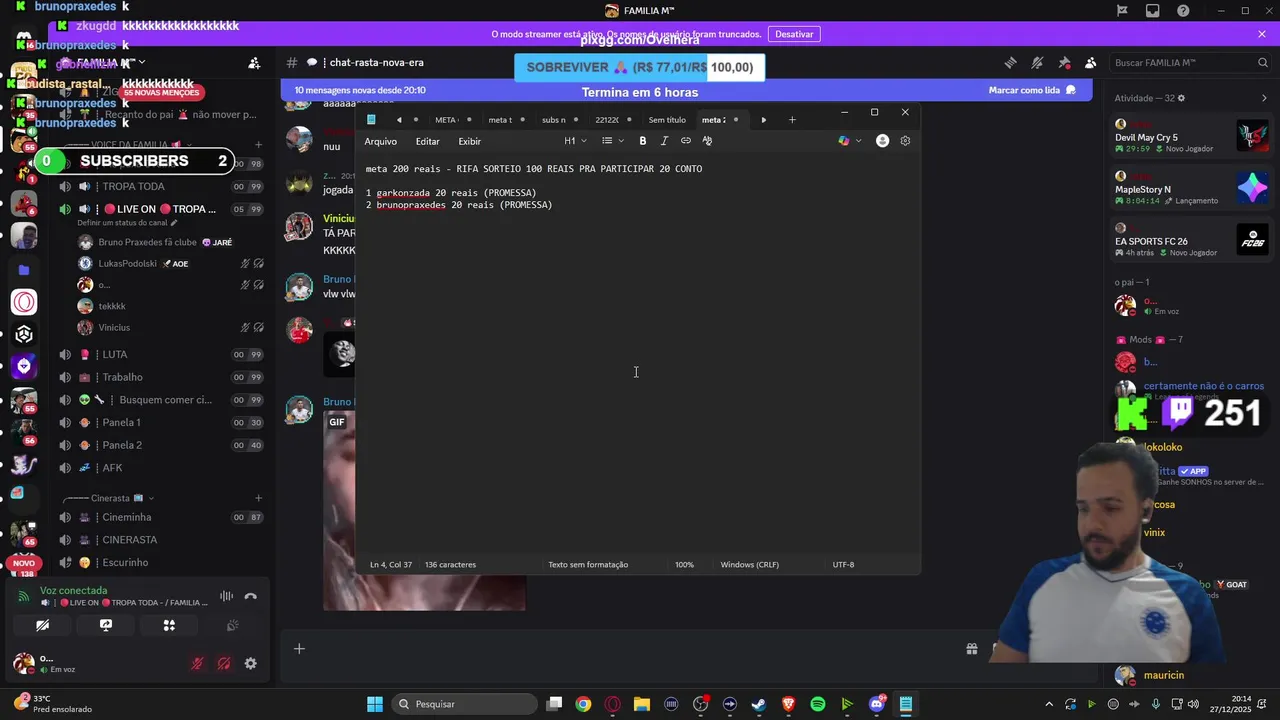The height and width of the screenshot is (720, 1280).
Task: Open the Devil May Cry 5 activity card
Action: (x=1192, y=137)
